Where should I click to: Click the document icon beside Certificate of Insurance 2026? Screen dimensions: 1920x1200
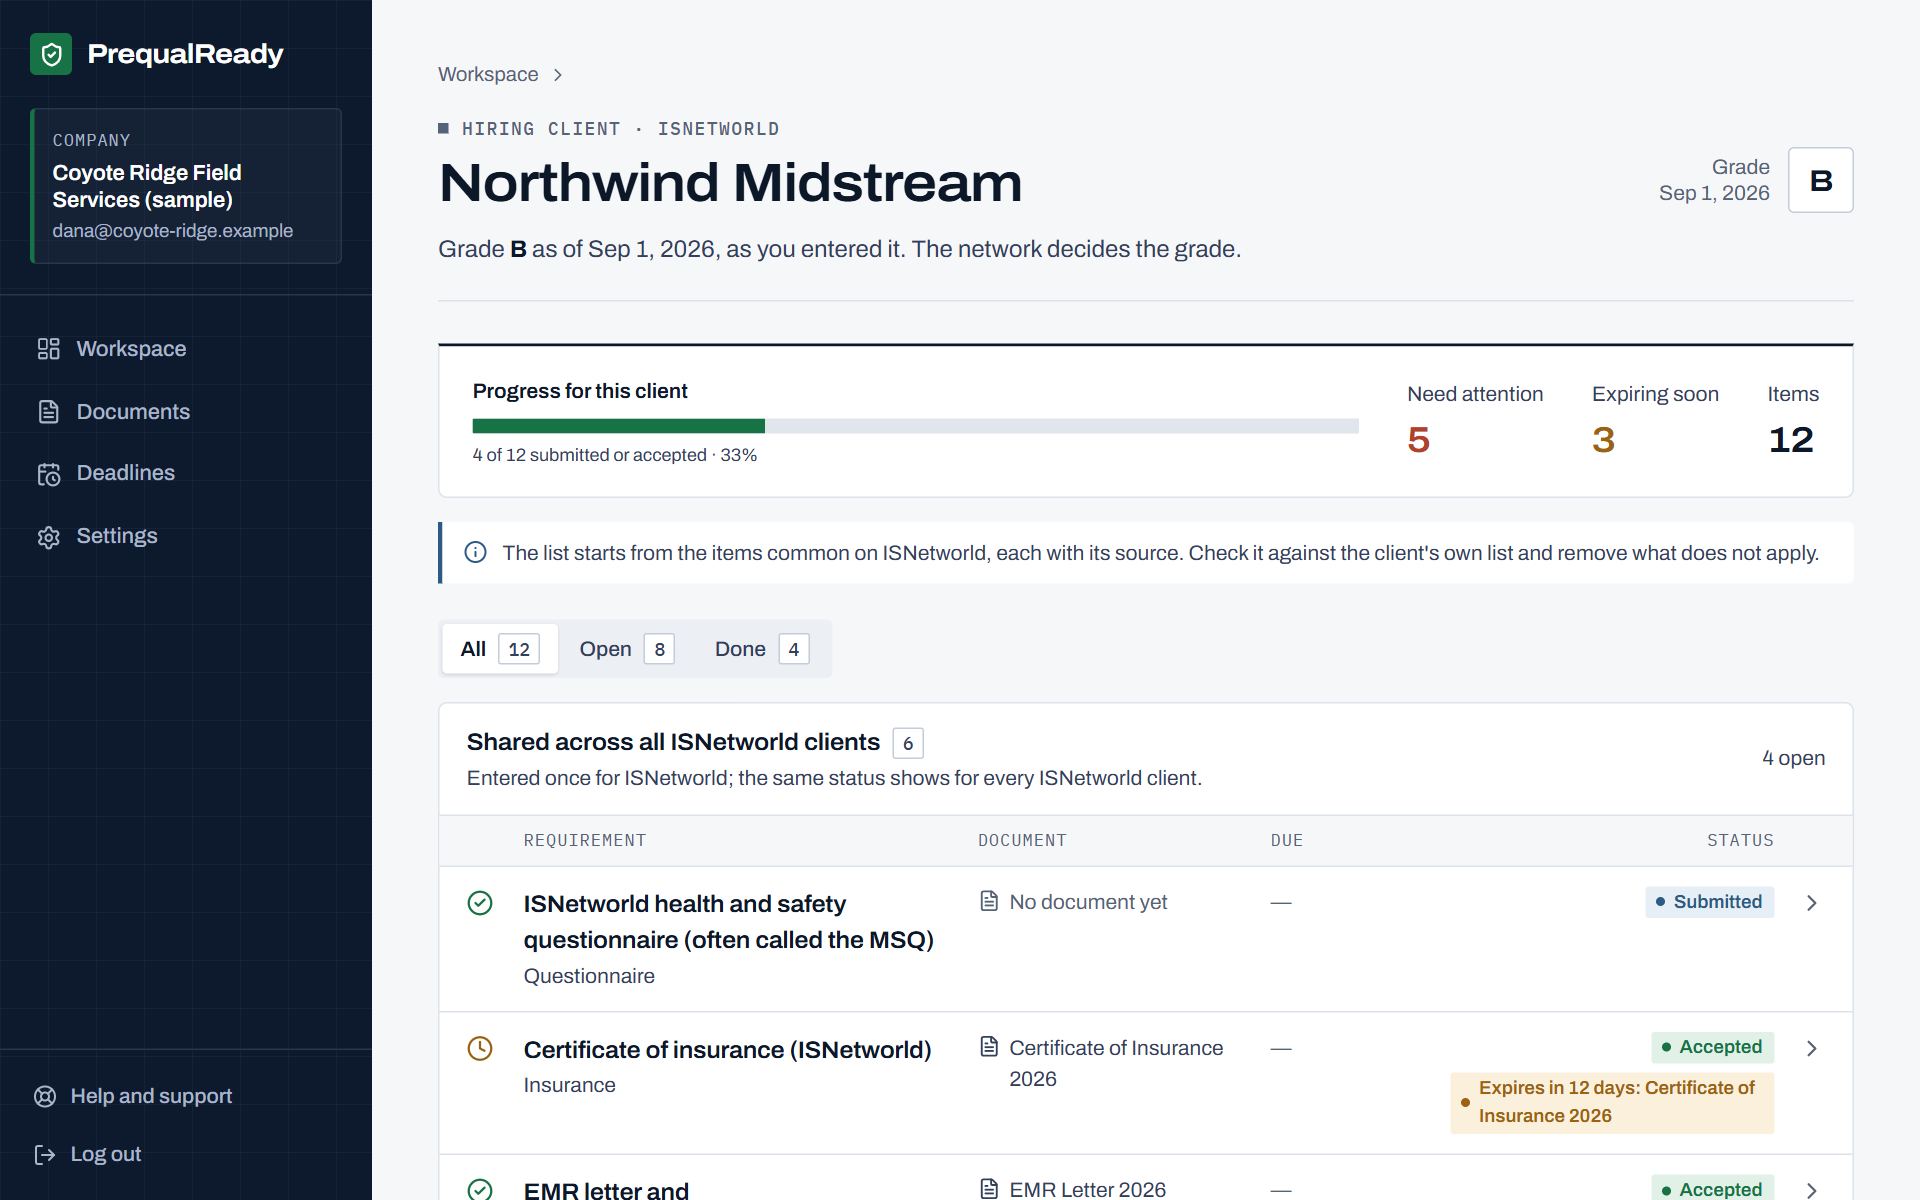[989, 1047]
